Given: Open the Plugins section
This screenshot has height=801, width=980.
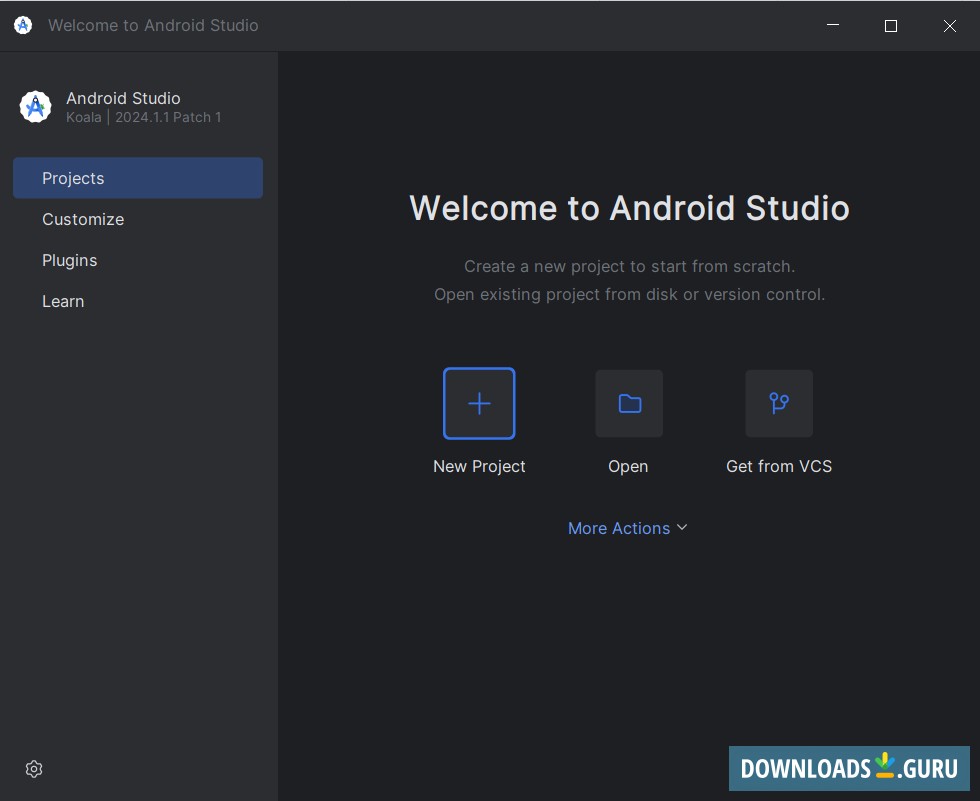Looking at the screenshot, I should tap(69, 260).
